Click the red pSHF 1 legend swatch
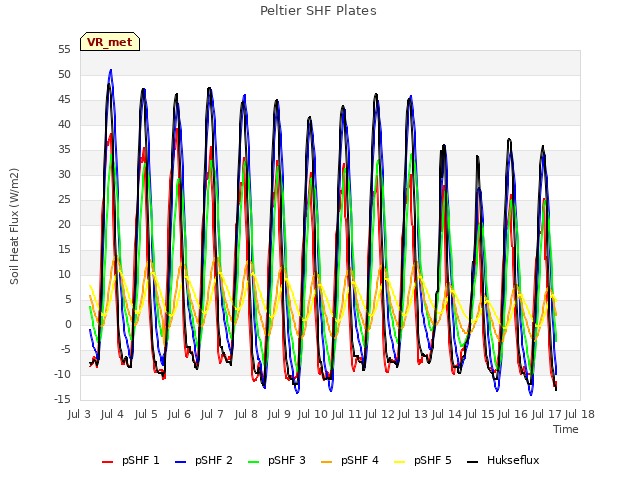Viewport: 640px width, 480px height. pyautogui.click(x=107, y=462)
